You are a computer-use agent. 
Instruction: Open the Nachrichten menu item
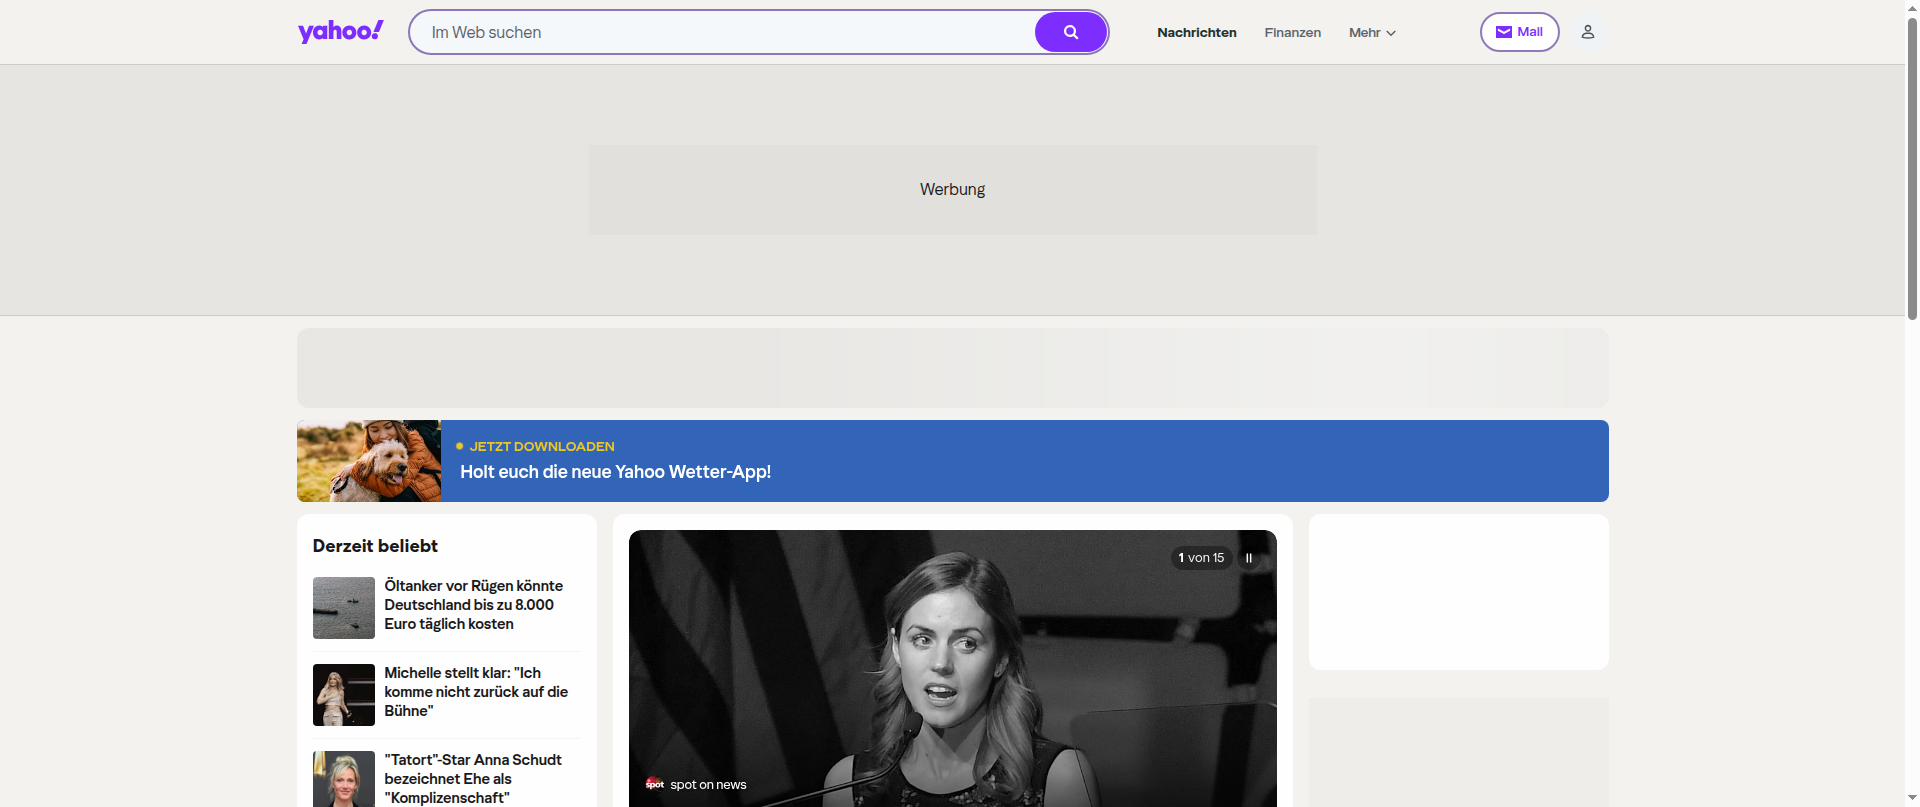pos(1196,33)
